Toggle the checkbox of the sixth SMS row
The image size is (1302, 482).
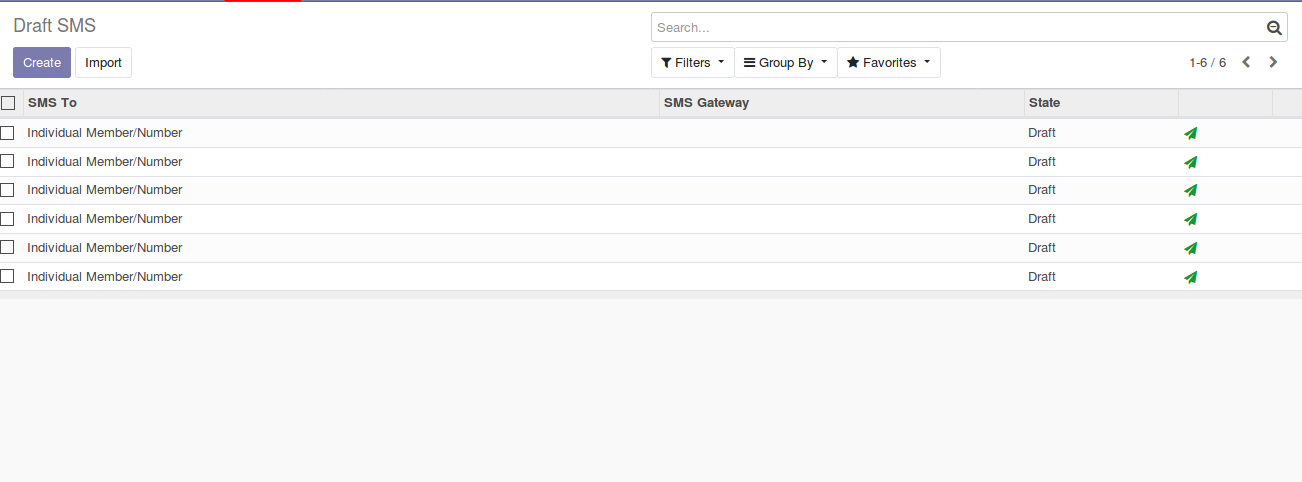click(x=8, y=276)
